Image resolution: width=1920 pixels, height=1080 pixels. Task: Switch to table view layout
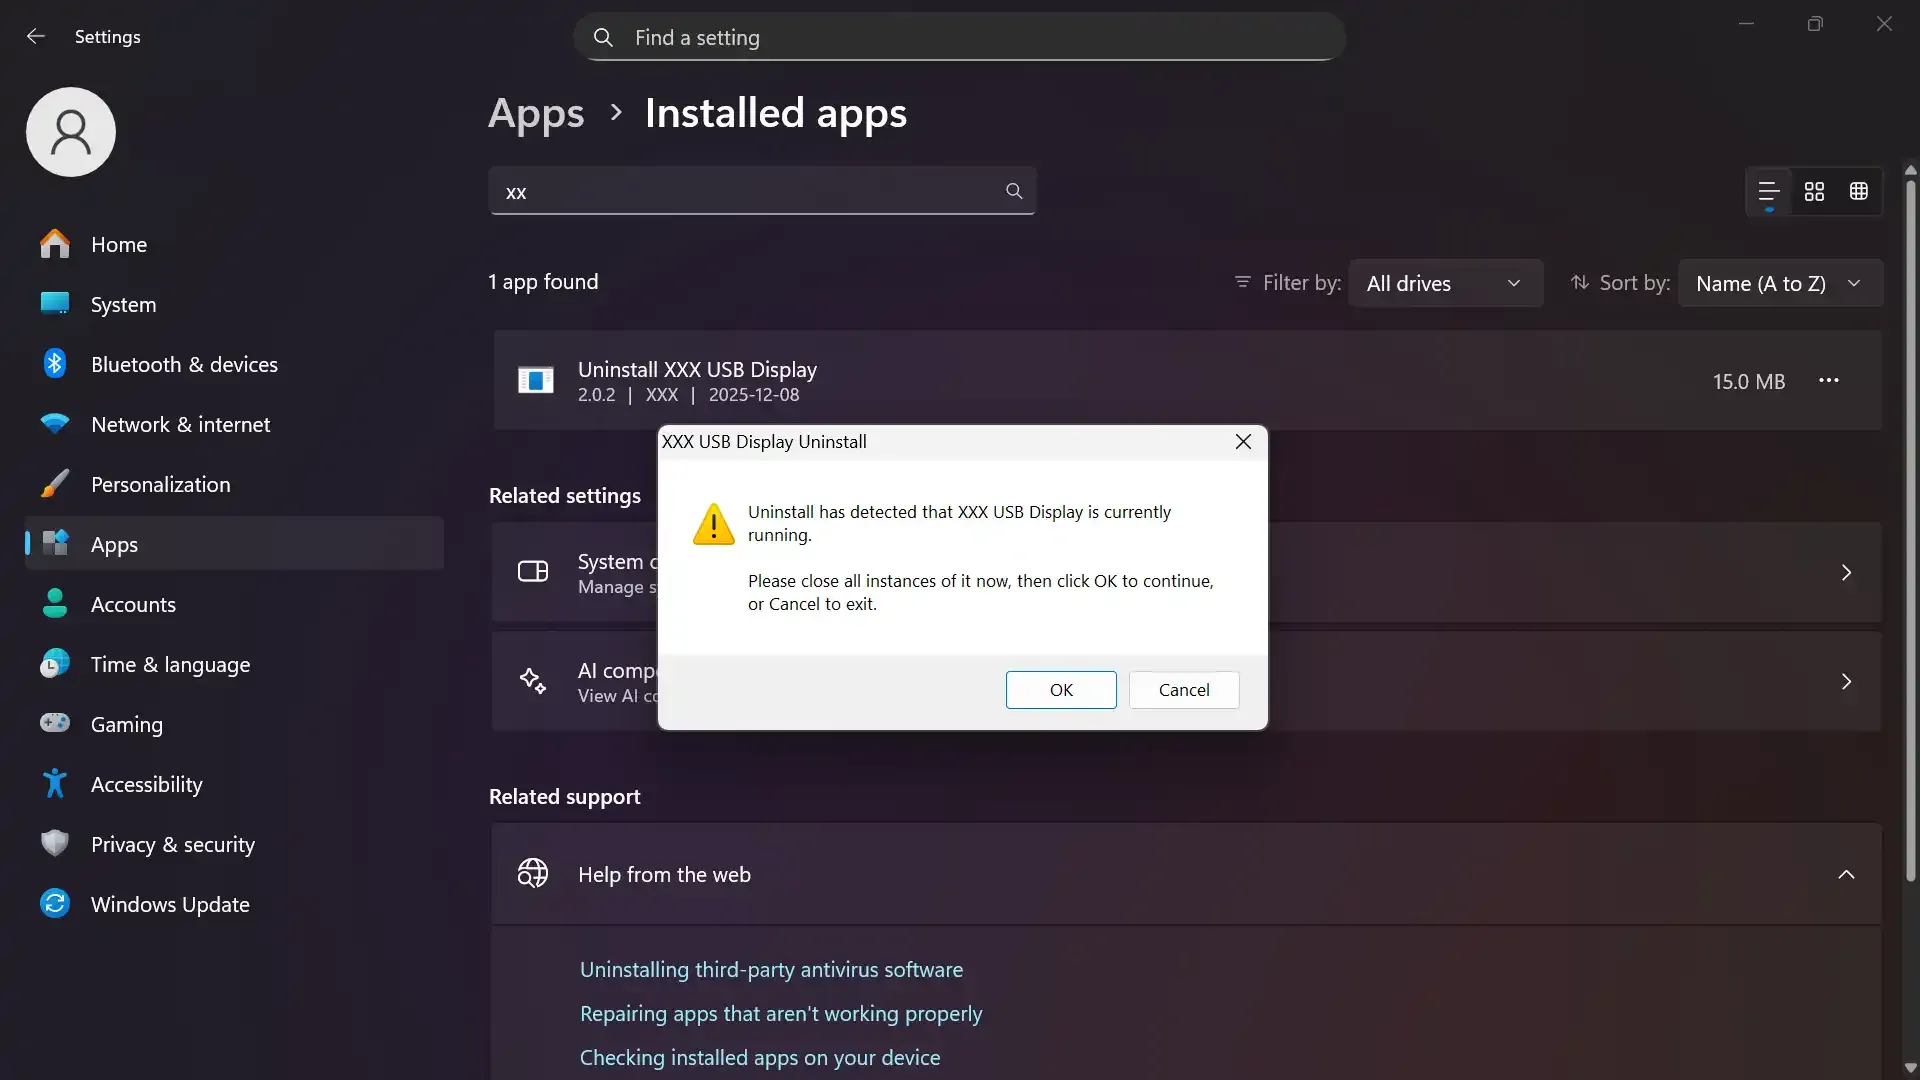tap(1860, 191)
